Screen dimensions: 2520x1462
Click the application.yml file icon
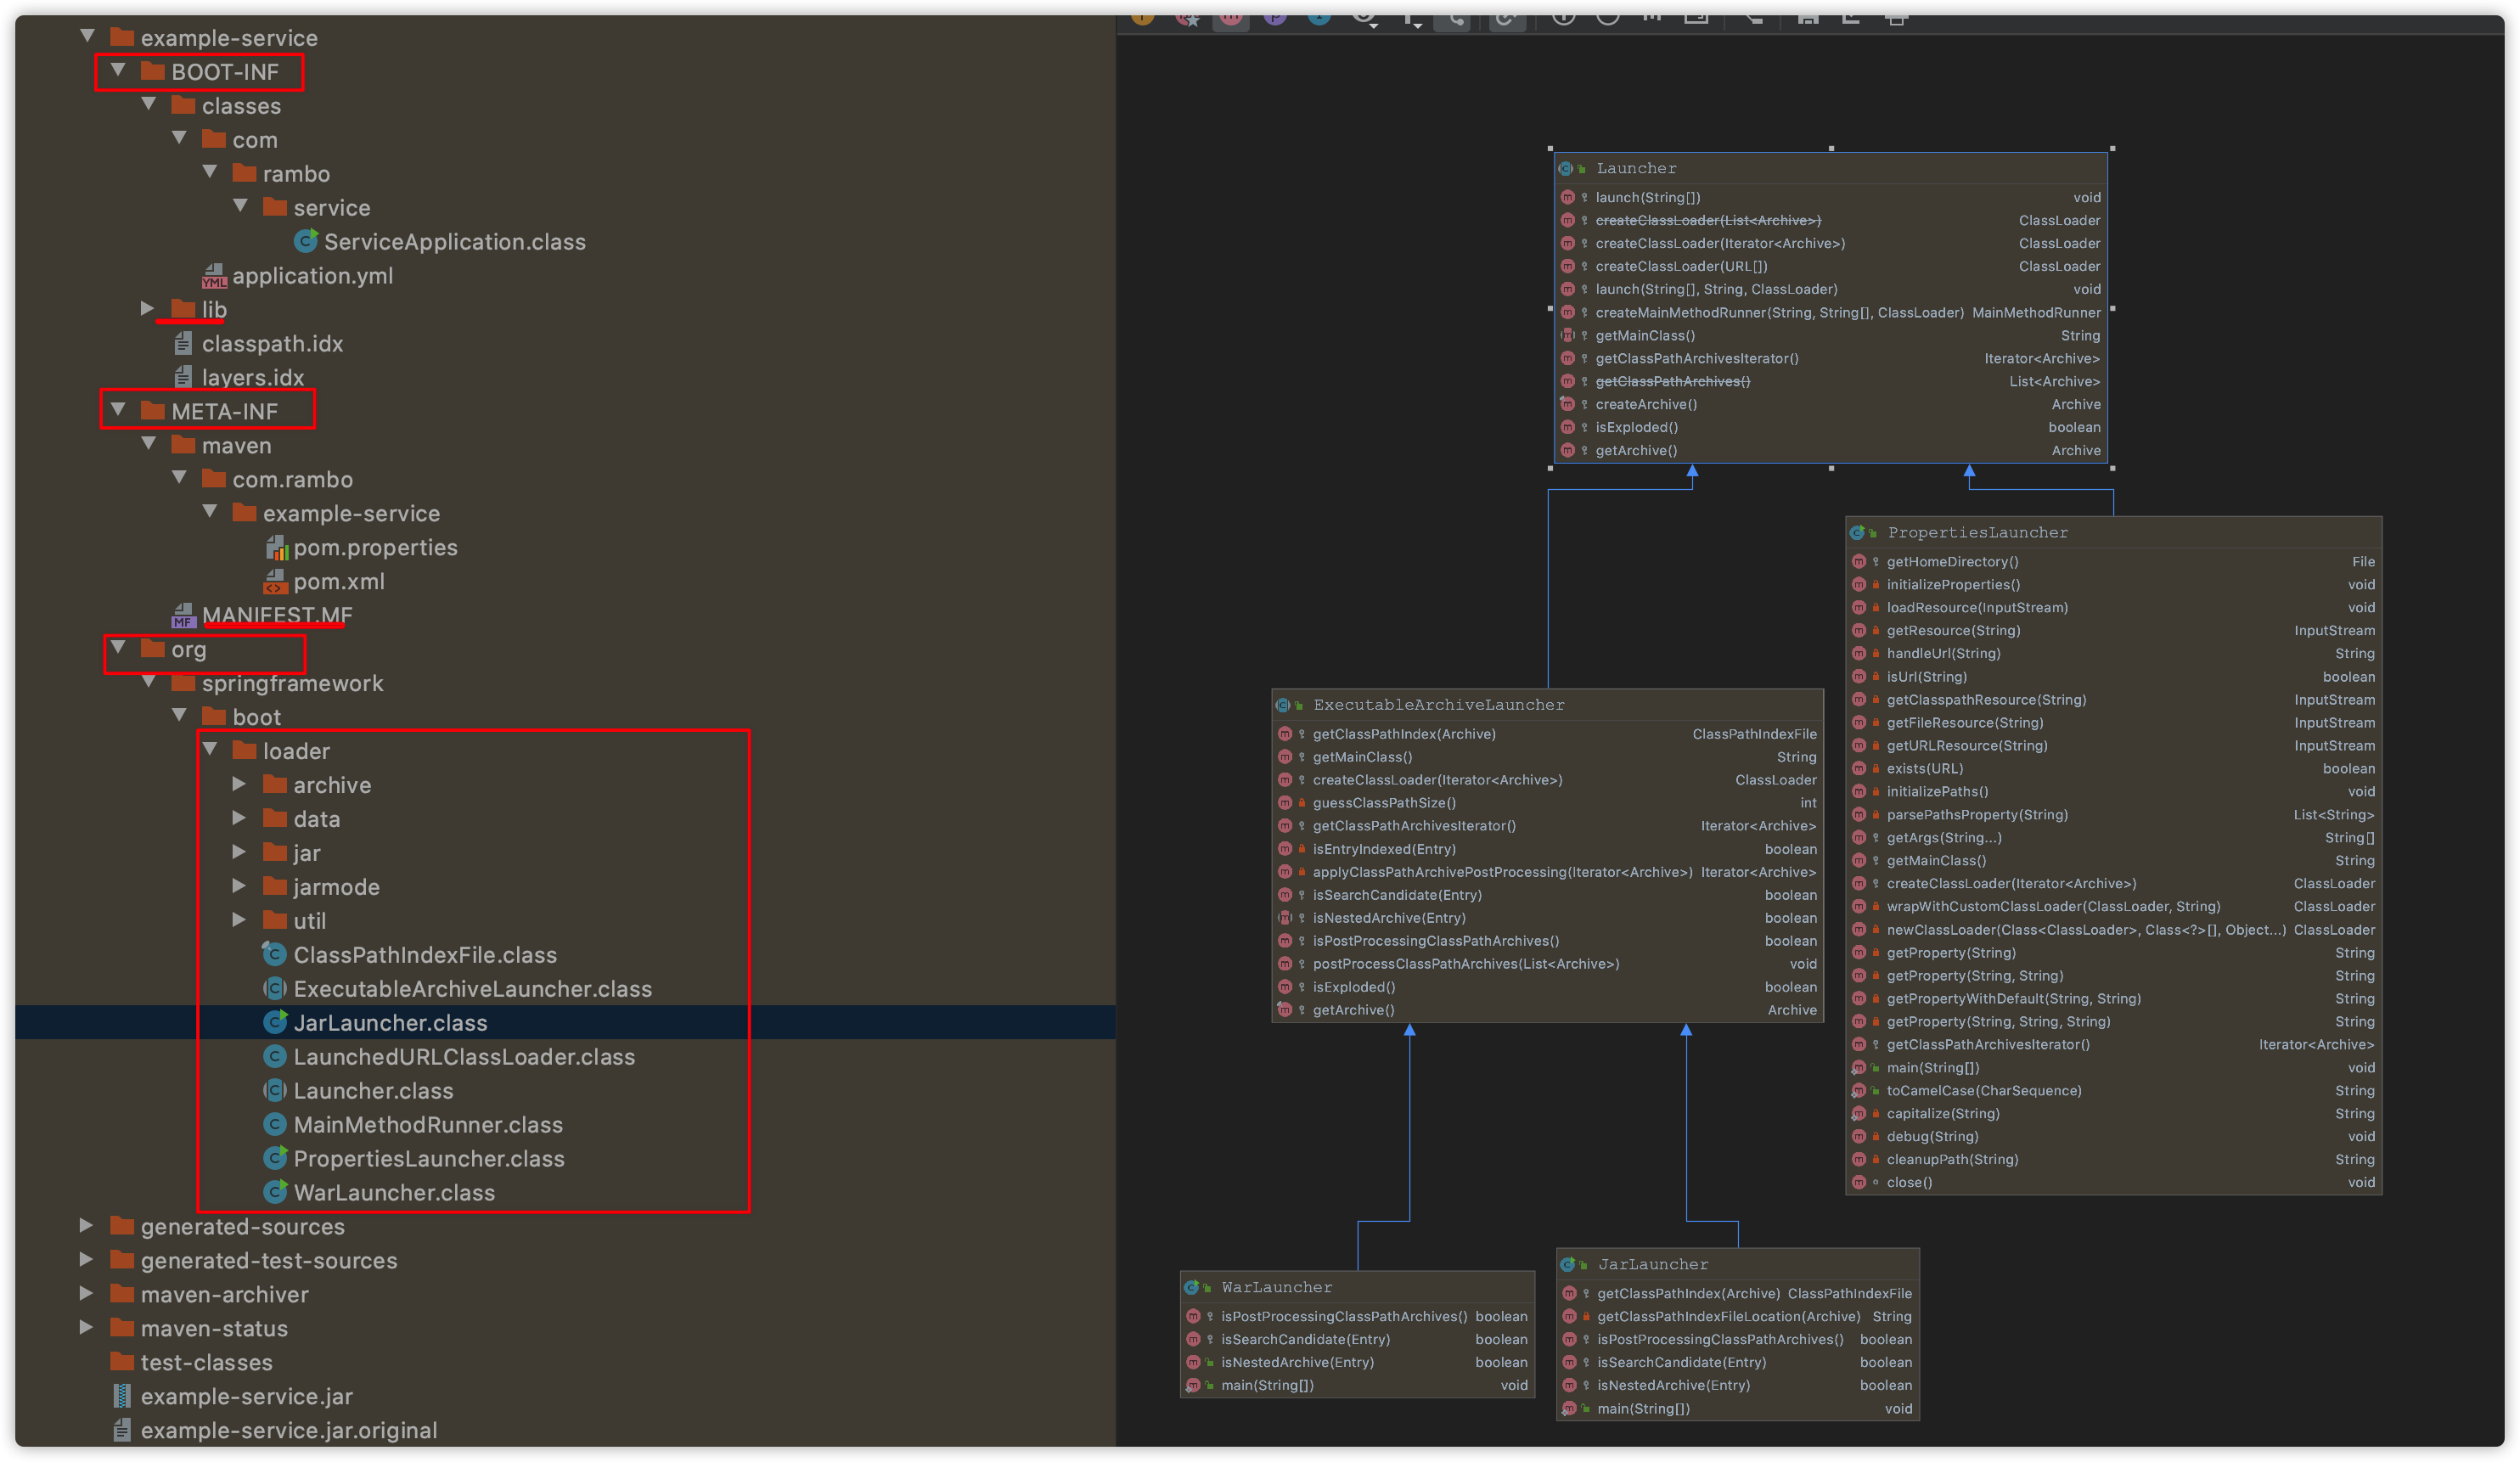[214, 275]
